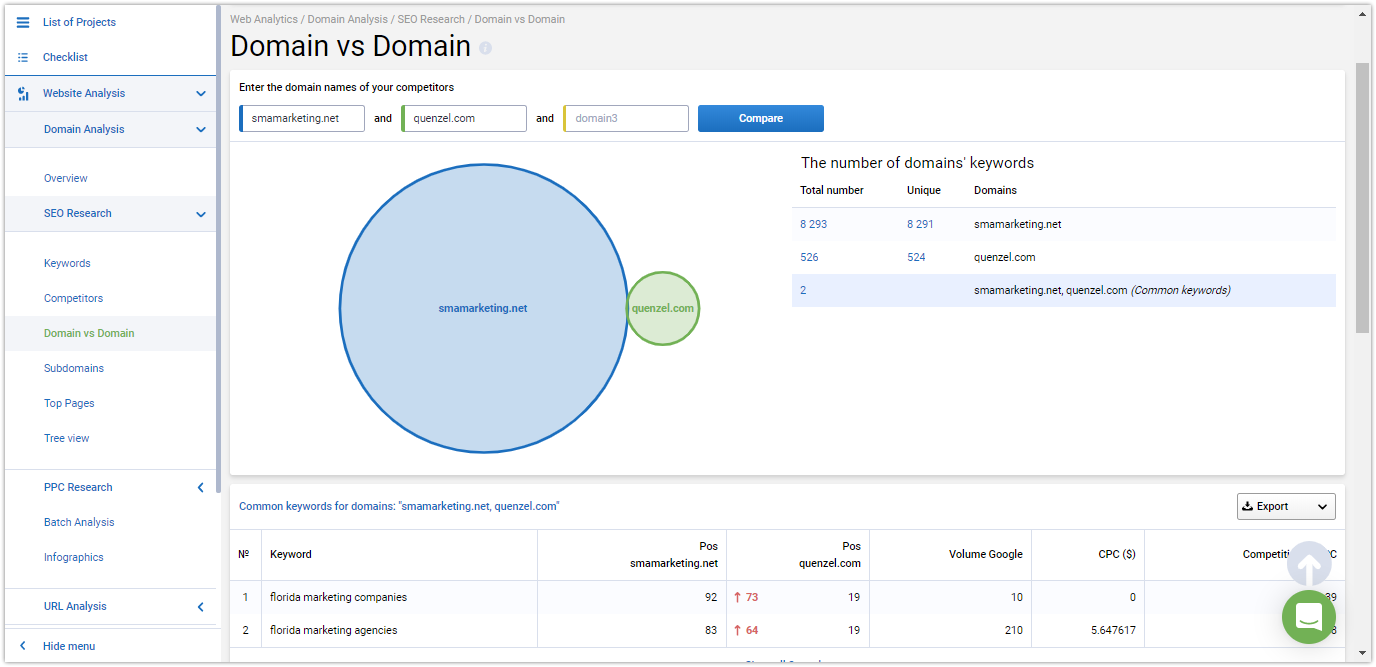Click the Pos smamarketing.net column header
Screen dimensions: 1376x667
point(674,555)
